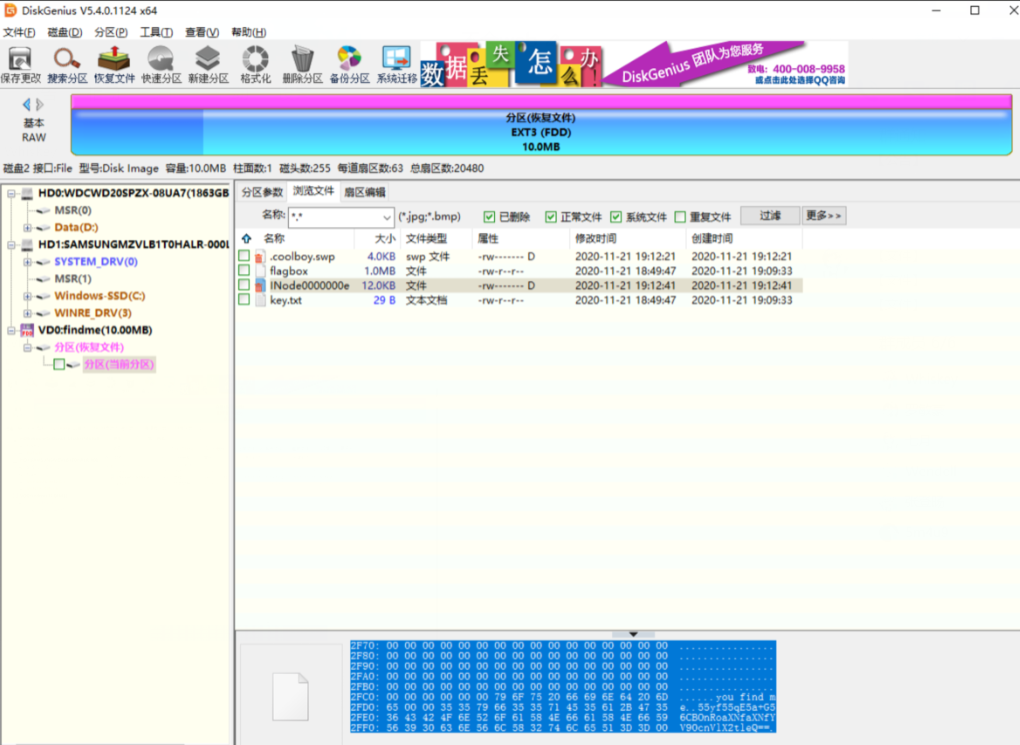Expand the WINRE_DRV(3) partition node

click(27, 313)
